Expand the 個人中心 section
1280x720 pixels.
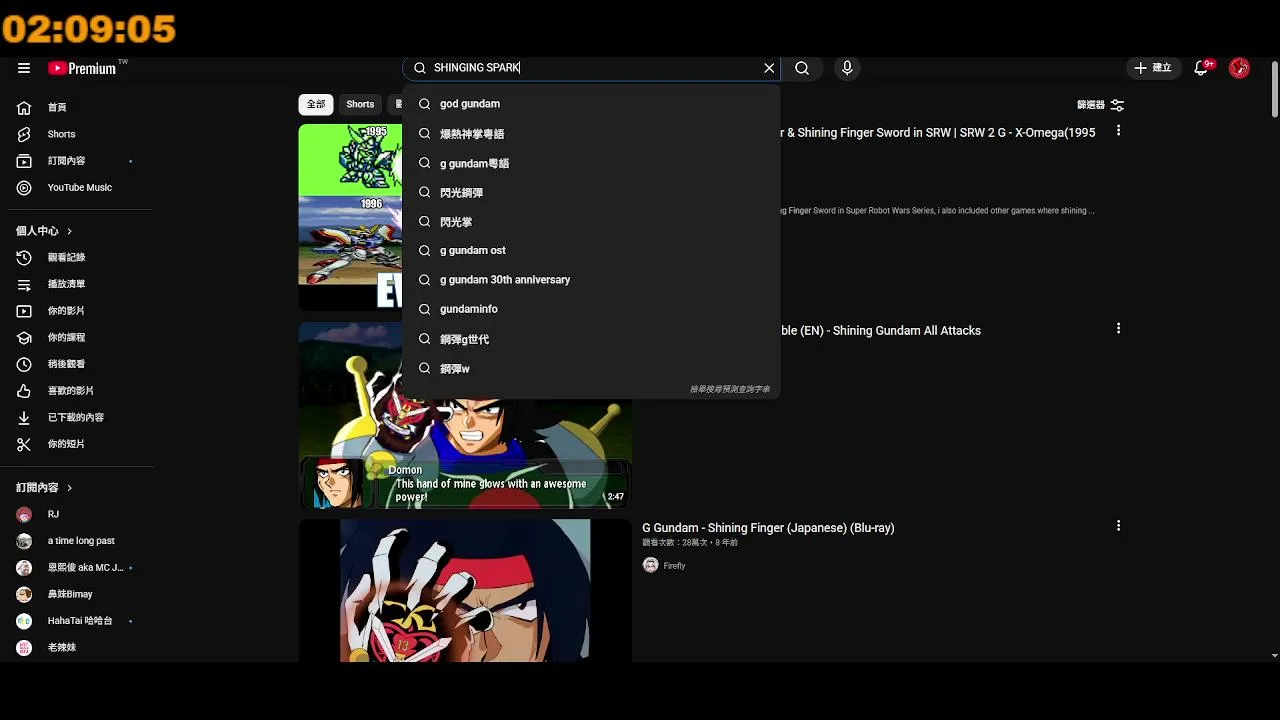[45, 231]
